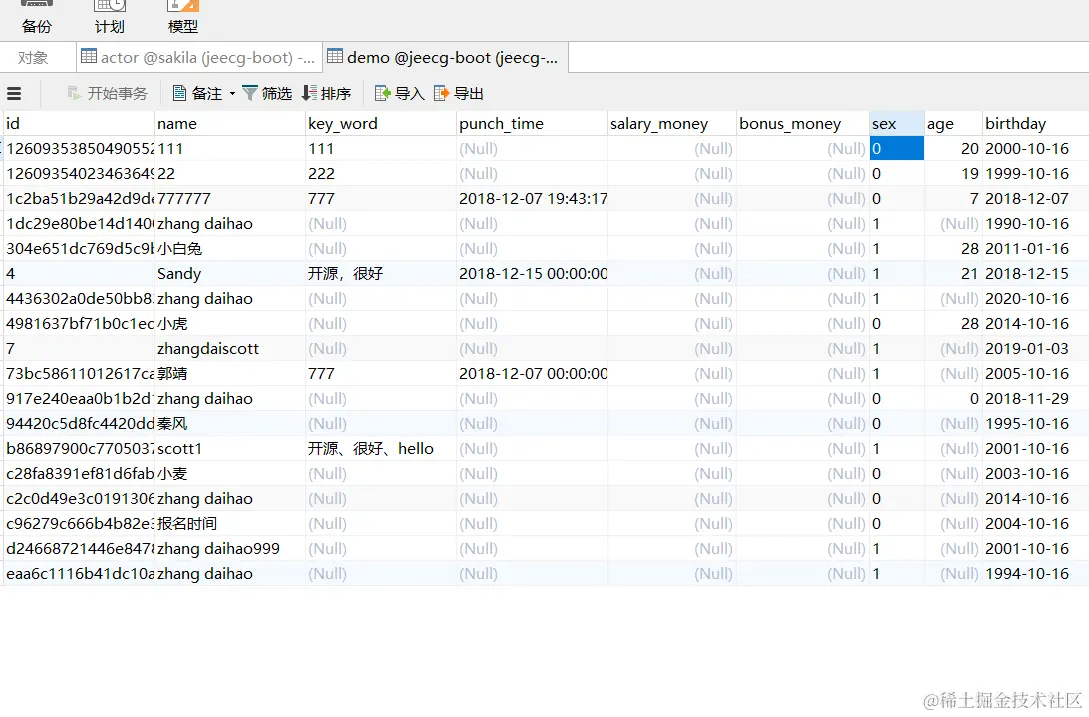Select key_word cell 222
Viewport: 1089px width, 717px height.
click(381, 174)
